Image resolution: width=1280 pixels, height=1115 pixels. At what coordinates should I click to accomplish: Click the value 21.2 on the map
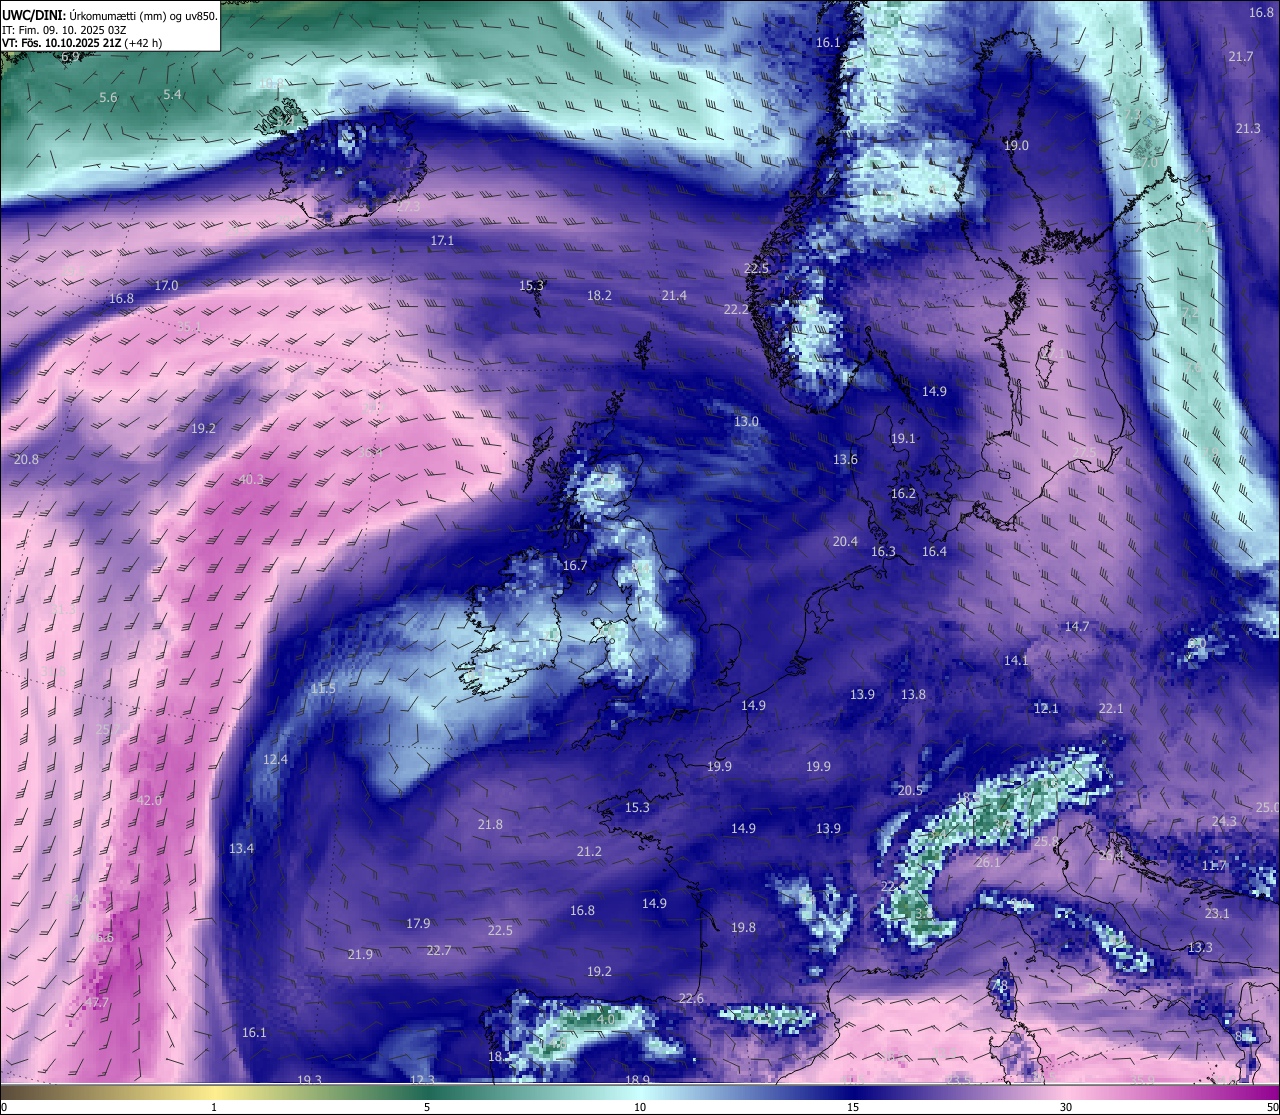point(589,852)
